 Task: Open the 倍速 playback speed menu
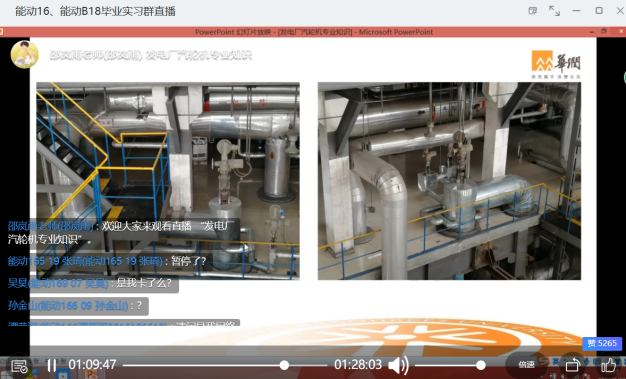(526, 365)
